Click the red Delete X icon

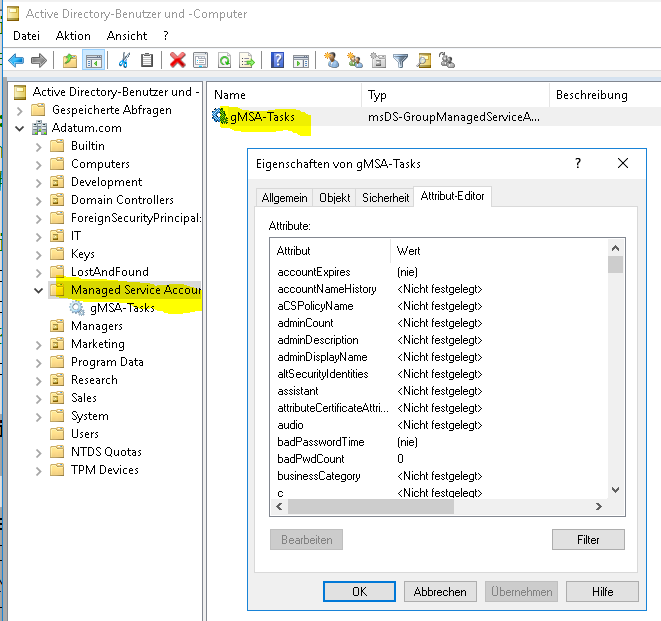177,60
